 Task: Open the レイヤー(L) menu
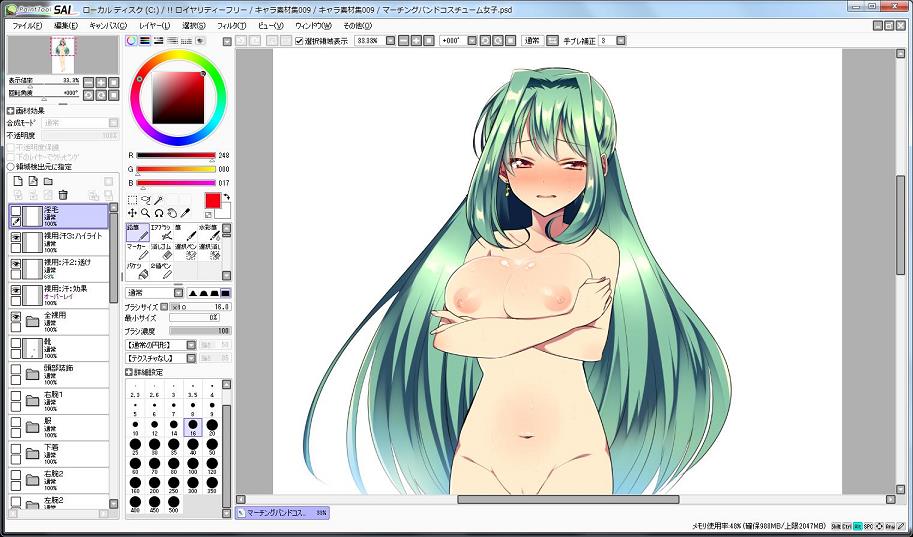[154, 25]
